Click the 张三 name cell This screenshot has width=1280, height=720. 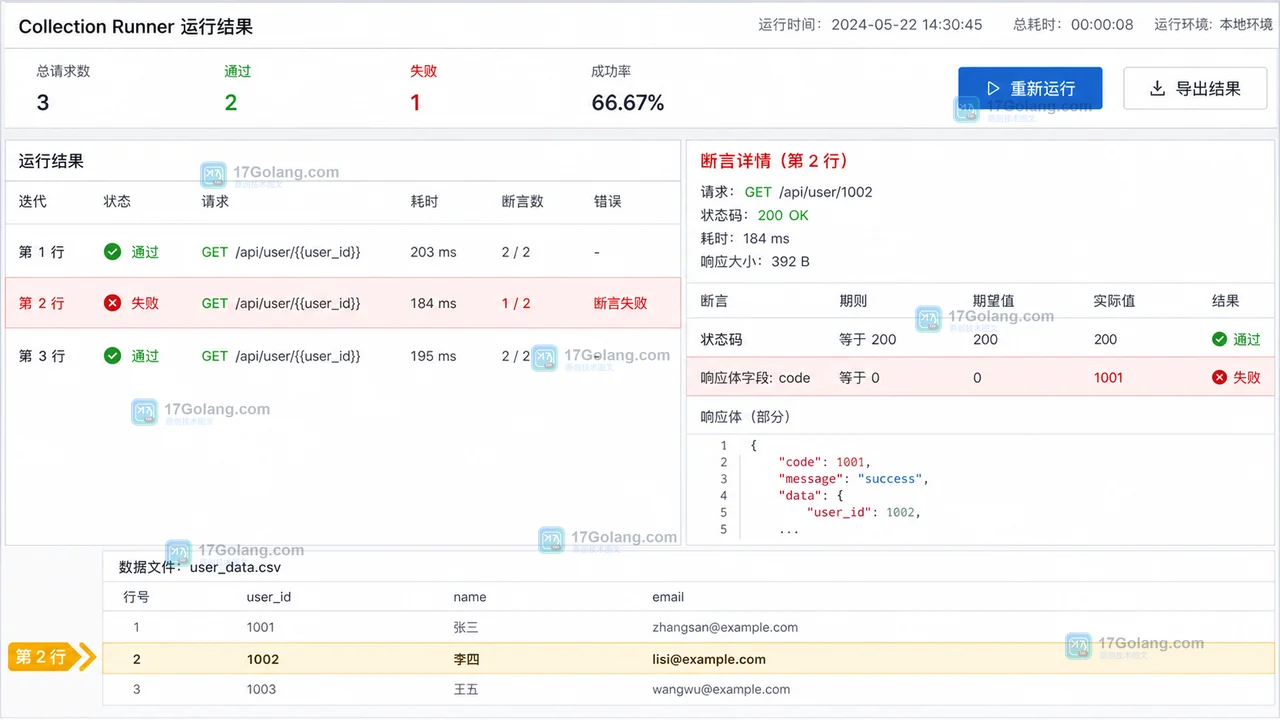pos(466,627)
